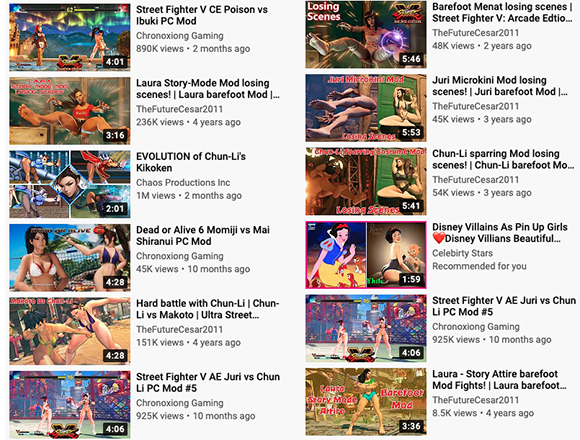This screenshot has width=580, height=440.
Task: Click the Chun-Li sparring Costume Mod thumbnail
Action: click(366, 181)
